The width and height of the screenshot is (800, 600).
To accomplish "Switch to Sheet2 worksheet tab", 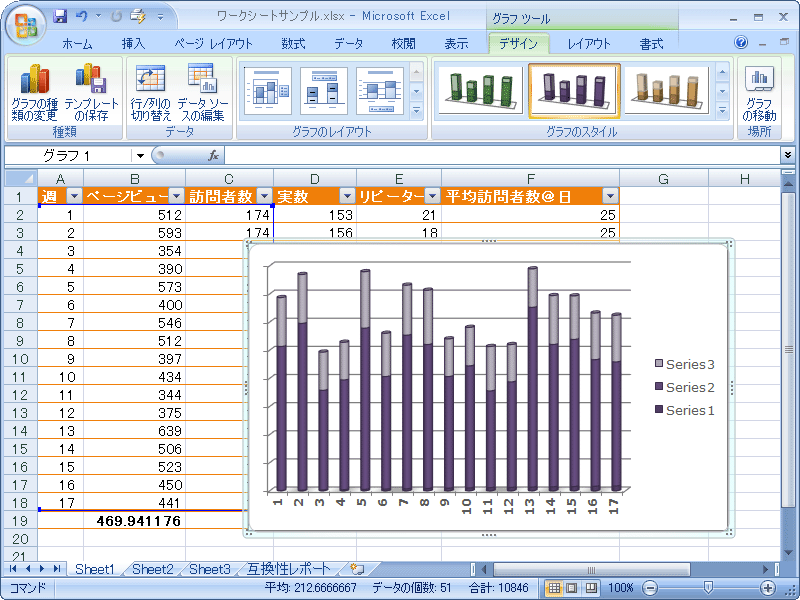I will pos(152,569).
